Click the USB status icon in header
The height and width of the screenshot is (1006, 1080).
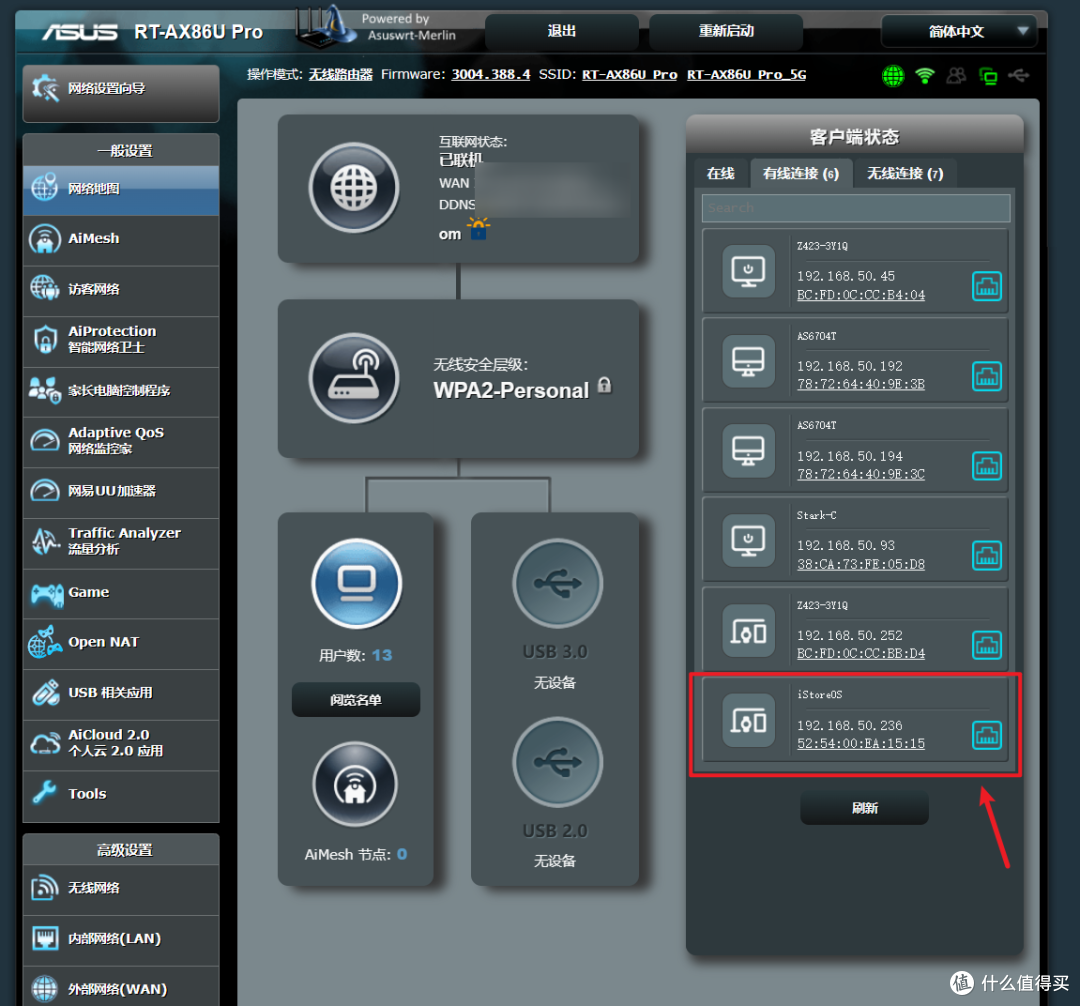click(x=1019, y=75)
